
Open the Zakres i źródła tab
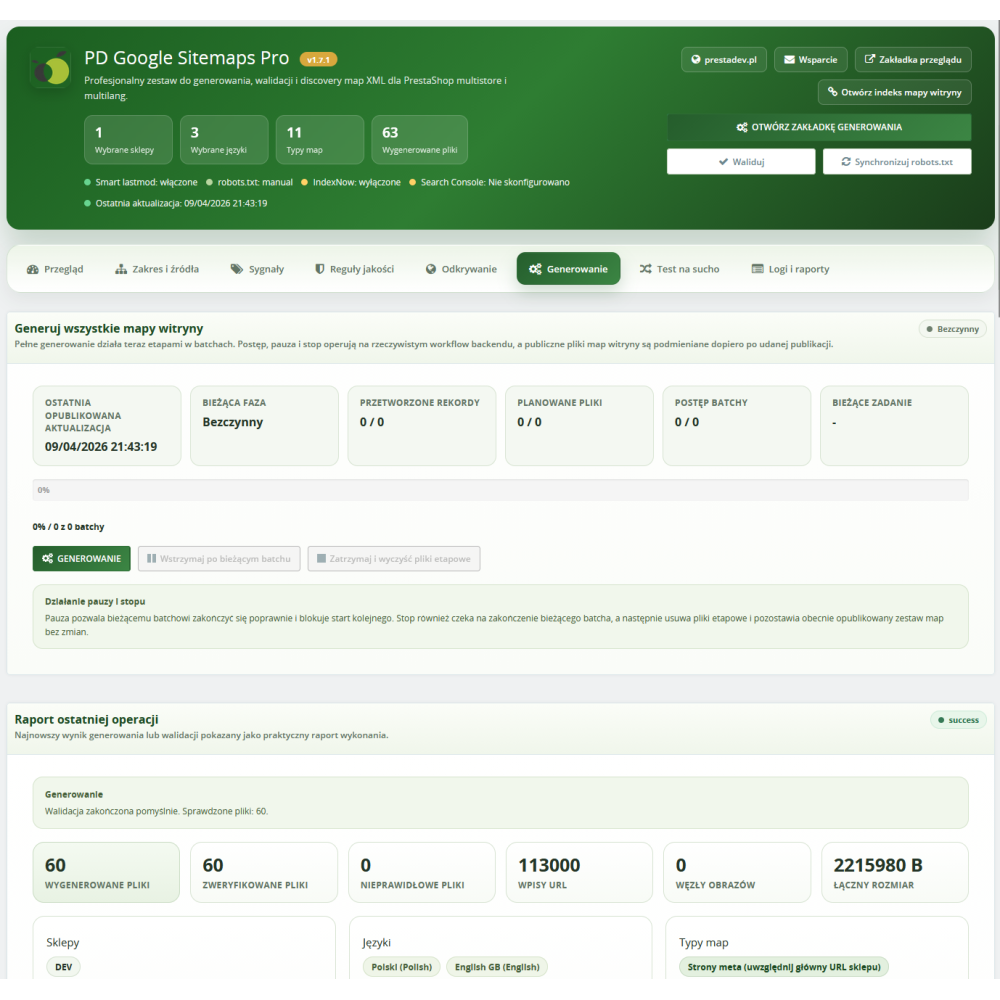coord(157,269)
